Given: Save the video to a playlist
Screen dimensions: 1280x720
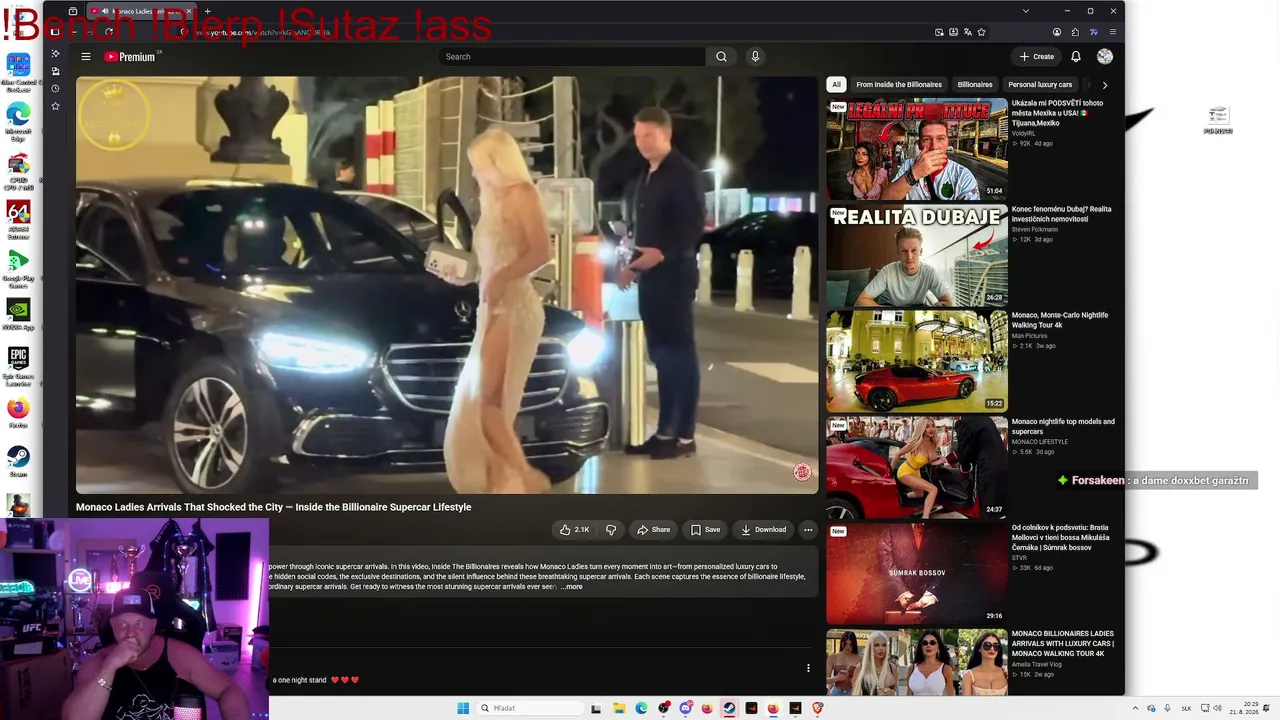Looking at the screenshot, I should 705,530.
